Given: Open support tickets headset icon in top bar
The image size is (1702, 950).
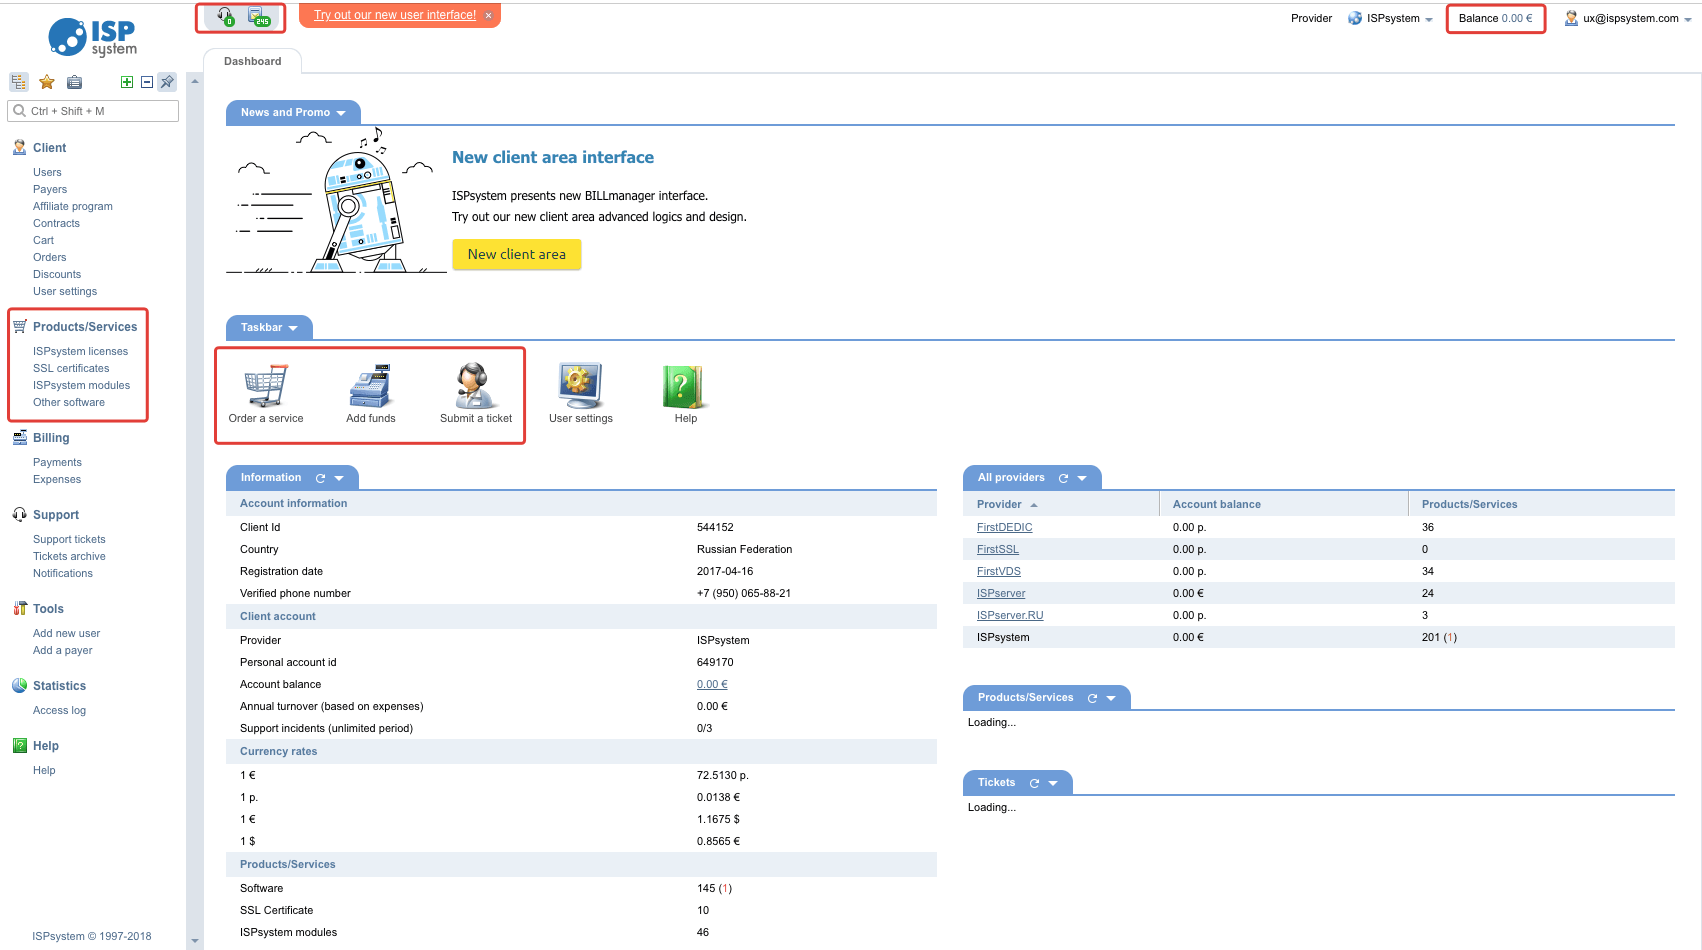Looking at the screenshot, I should pyautogui.click(x=225, y=16).
